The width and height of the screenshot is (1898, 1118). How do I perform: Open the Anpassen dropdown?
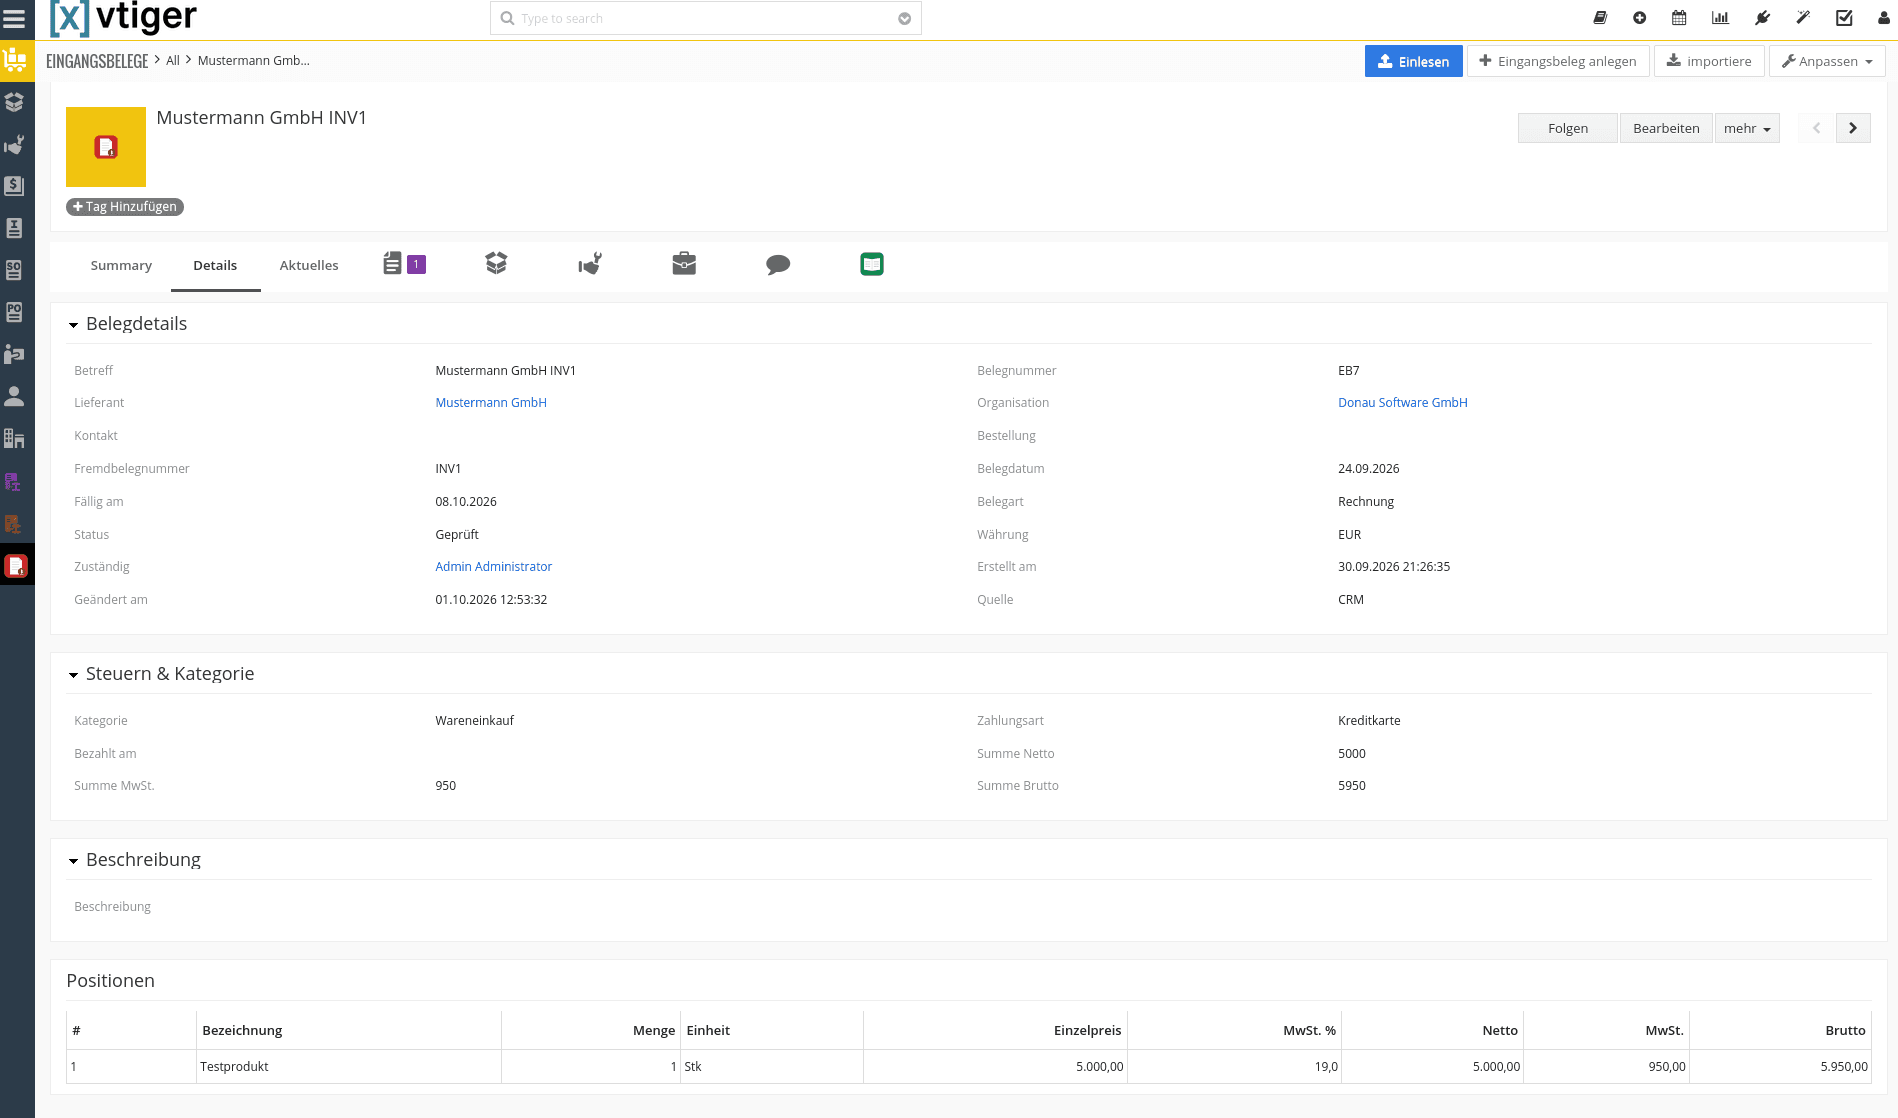[x=1827, y=61]
